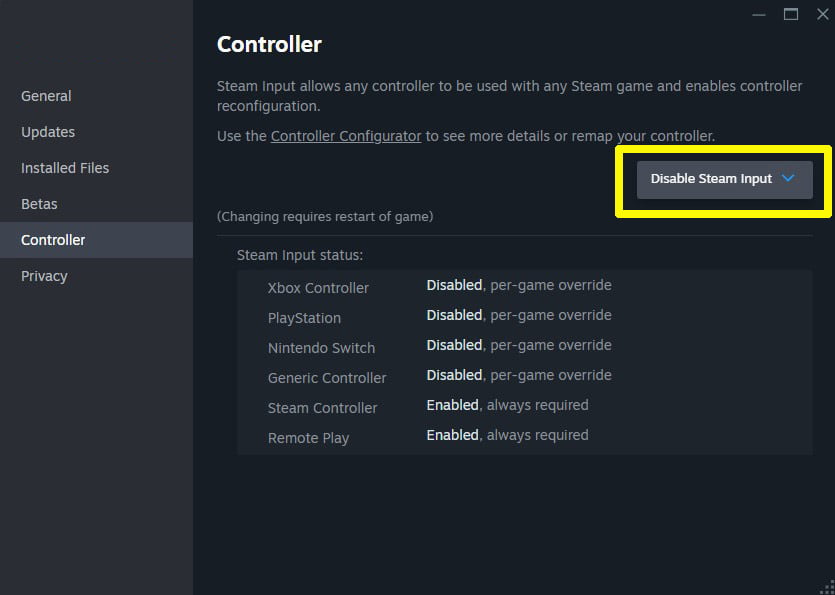This screenshot has height=595, width=835.
Task: Go to the Betas page
Action: click(39, 204)
